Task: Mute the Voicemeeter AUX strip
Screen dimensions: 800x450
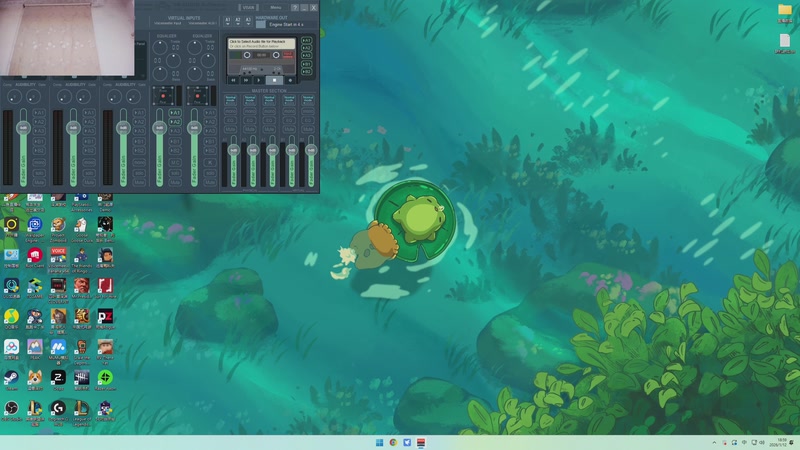Action: (210, 182)
